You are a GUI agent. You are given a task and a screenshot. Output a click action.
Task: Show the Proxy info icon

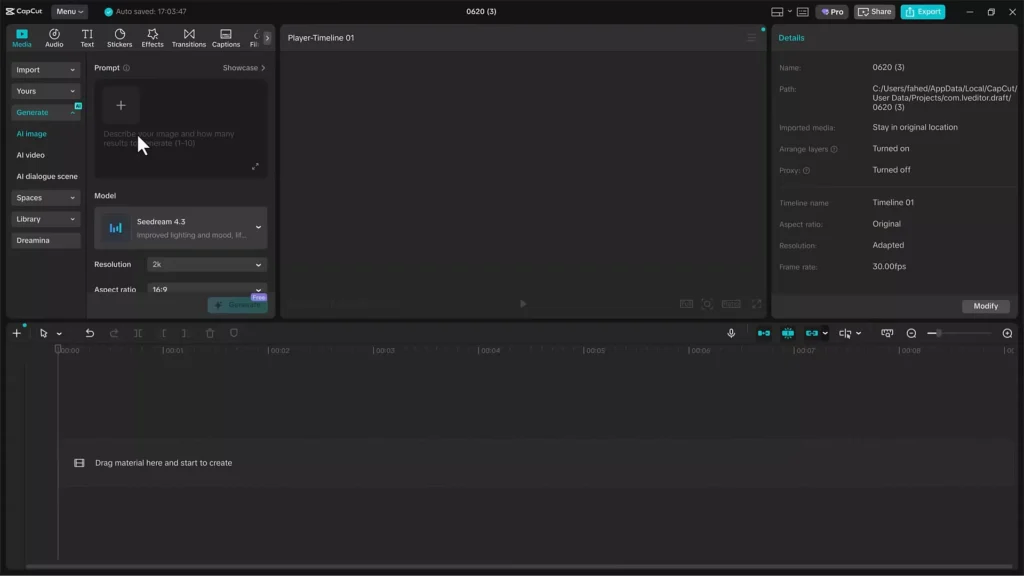pos(807,170)
